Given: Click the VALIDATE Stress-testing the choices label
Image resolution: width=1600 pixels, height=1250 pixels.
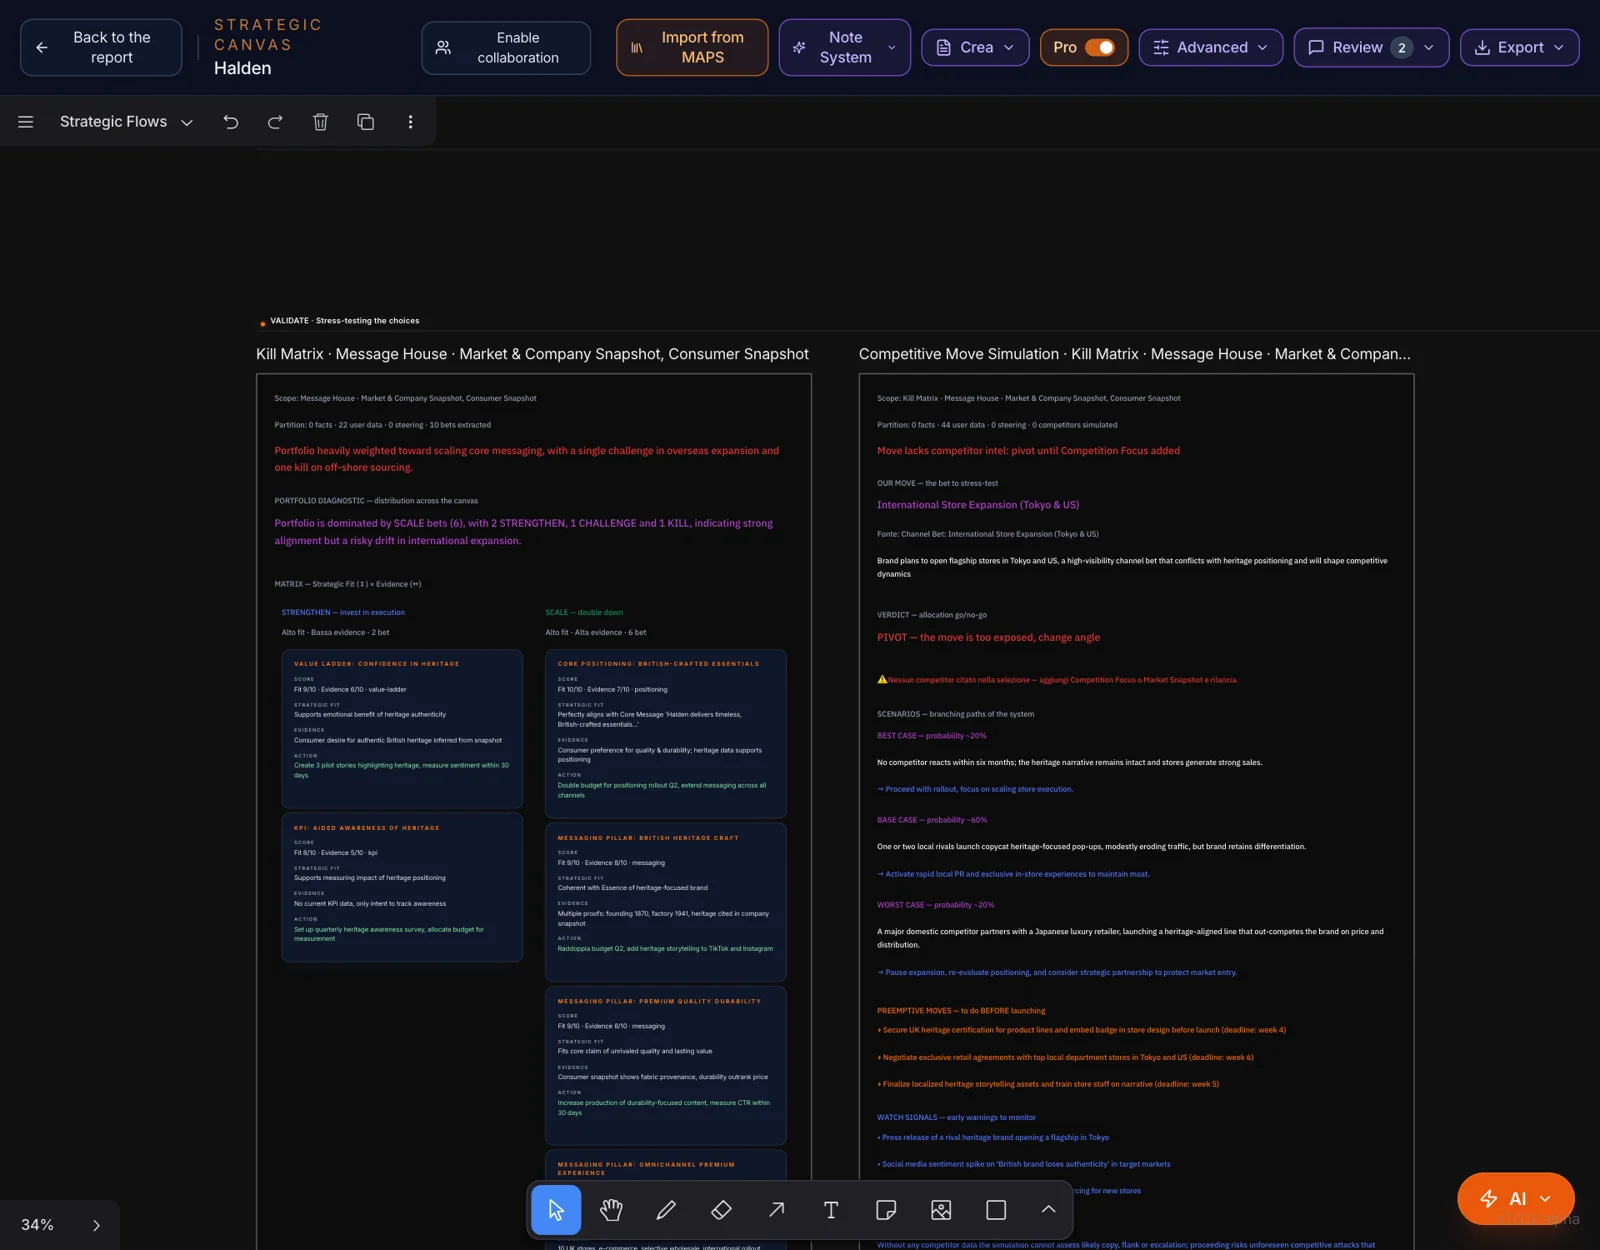Looking at the screenshot, I should 344,321.
